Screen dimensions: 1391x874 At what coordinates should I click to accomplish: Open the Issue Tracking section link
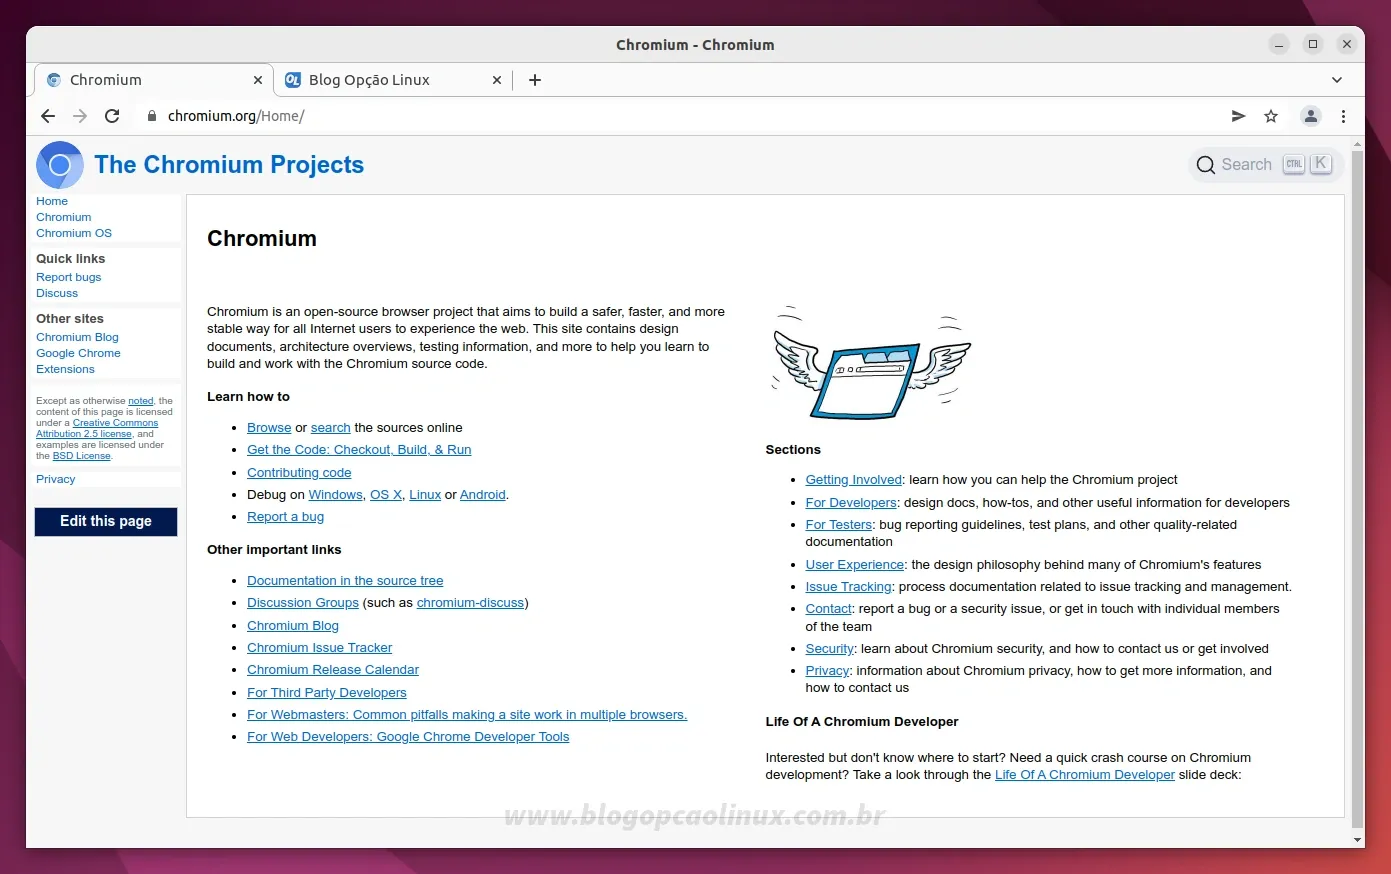click(848, 587)
